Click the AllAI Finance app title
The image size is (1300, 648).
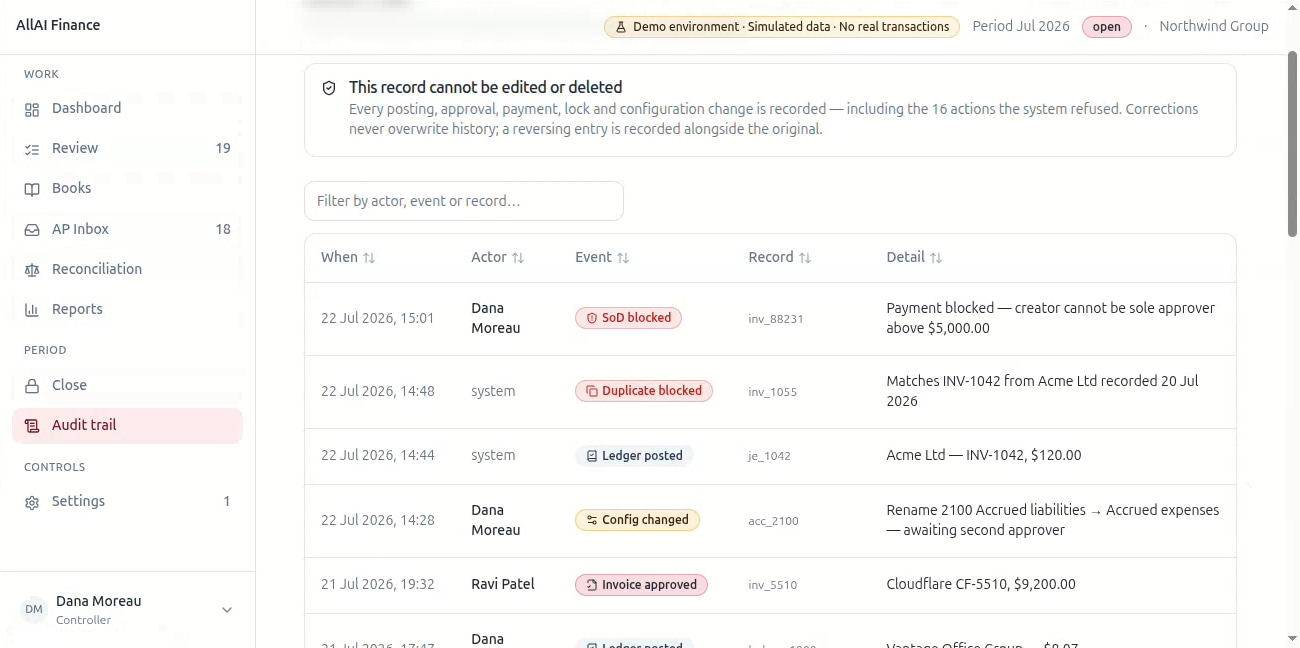point(58,25)
